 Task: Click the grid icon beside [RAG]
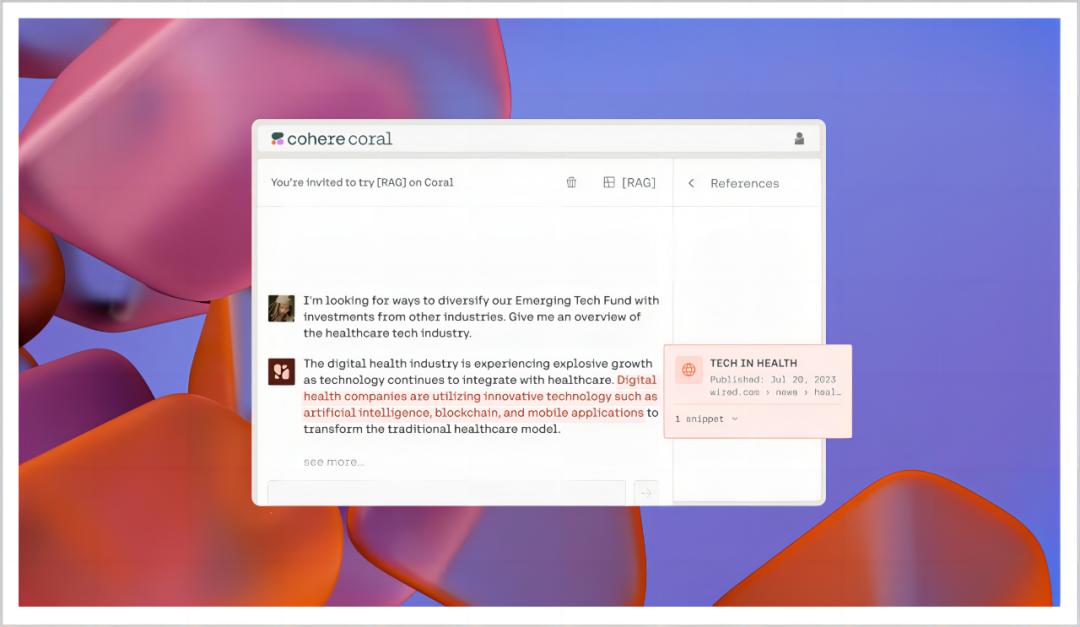609,183
